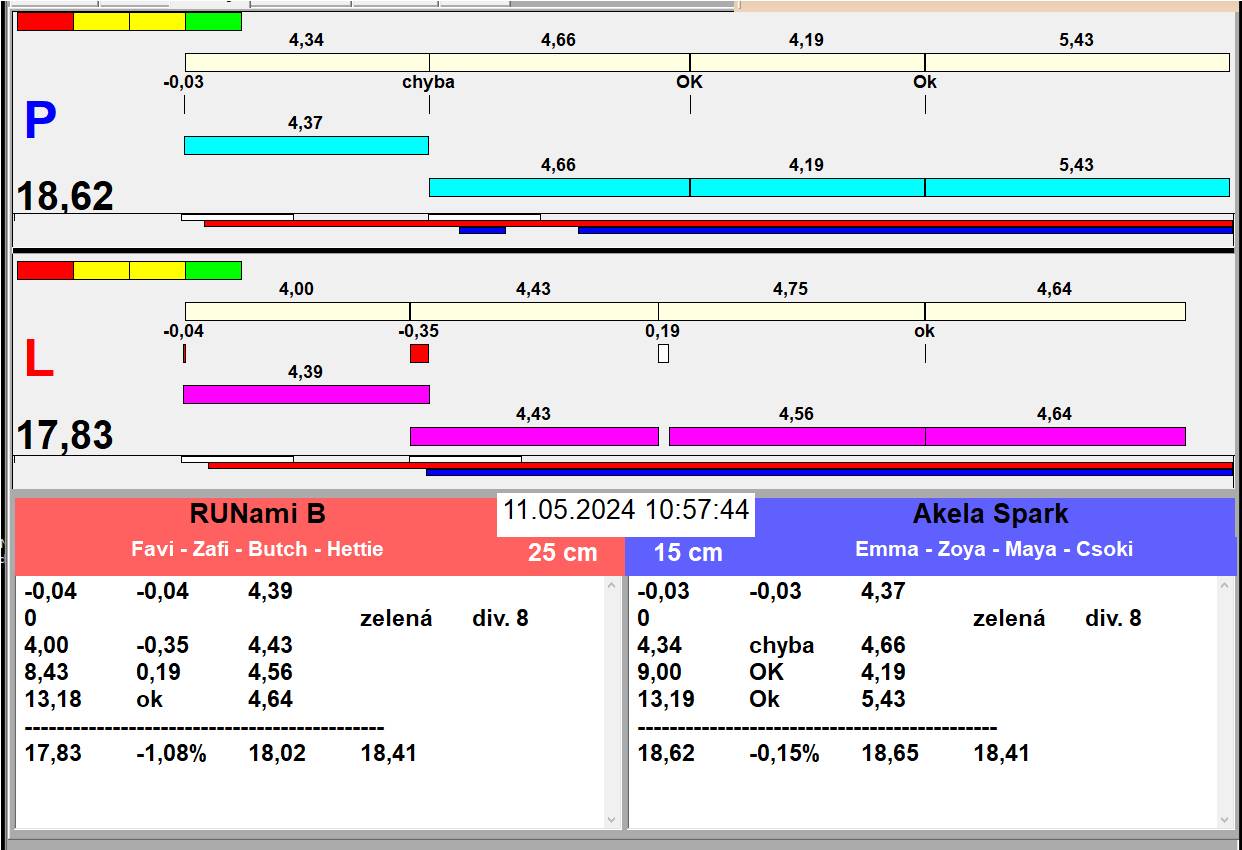Click -0,15% in the Akela Spark summary row
The image size is (1242, 850).
pyautogui.click(x=784, y=753)
